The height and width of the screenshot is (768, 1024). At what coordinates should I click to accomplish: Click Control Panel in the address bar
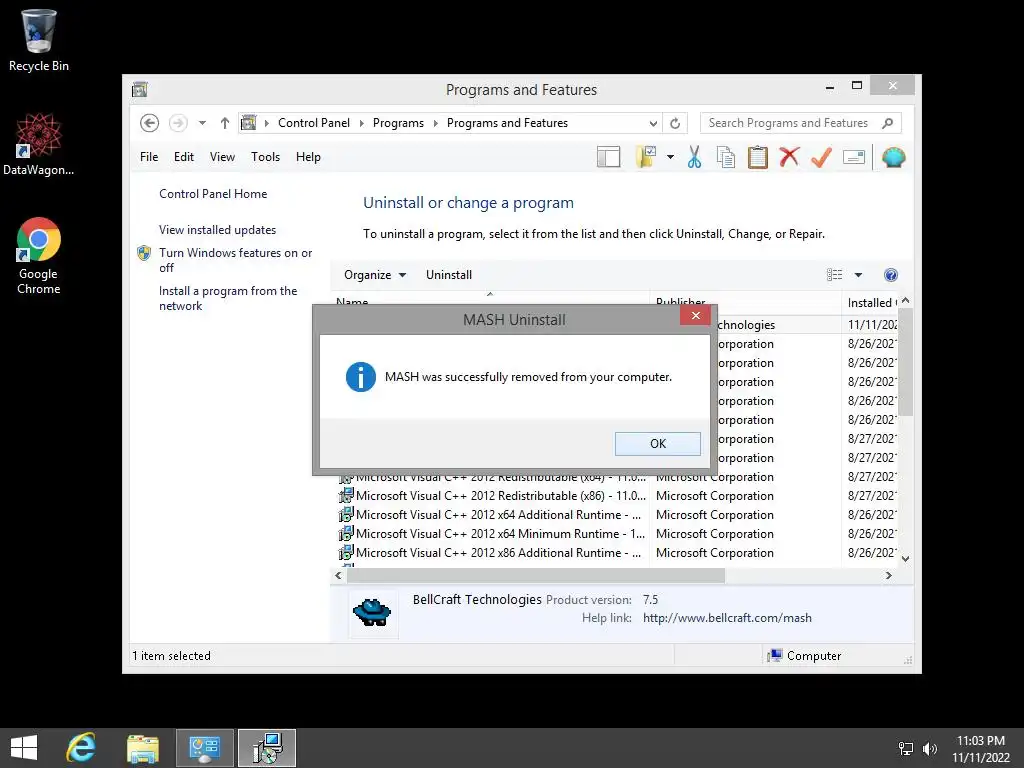coord(313,123)
